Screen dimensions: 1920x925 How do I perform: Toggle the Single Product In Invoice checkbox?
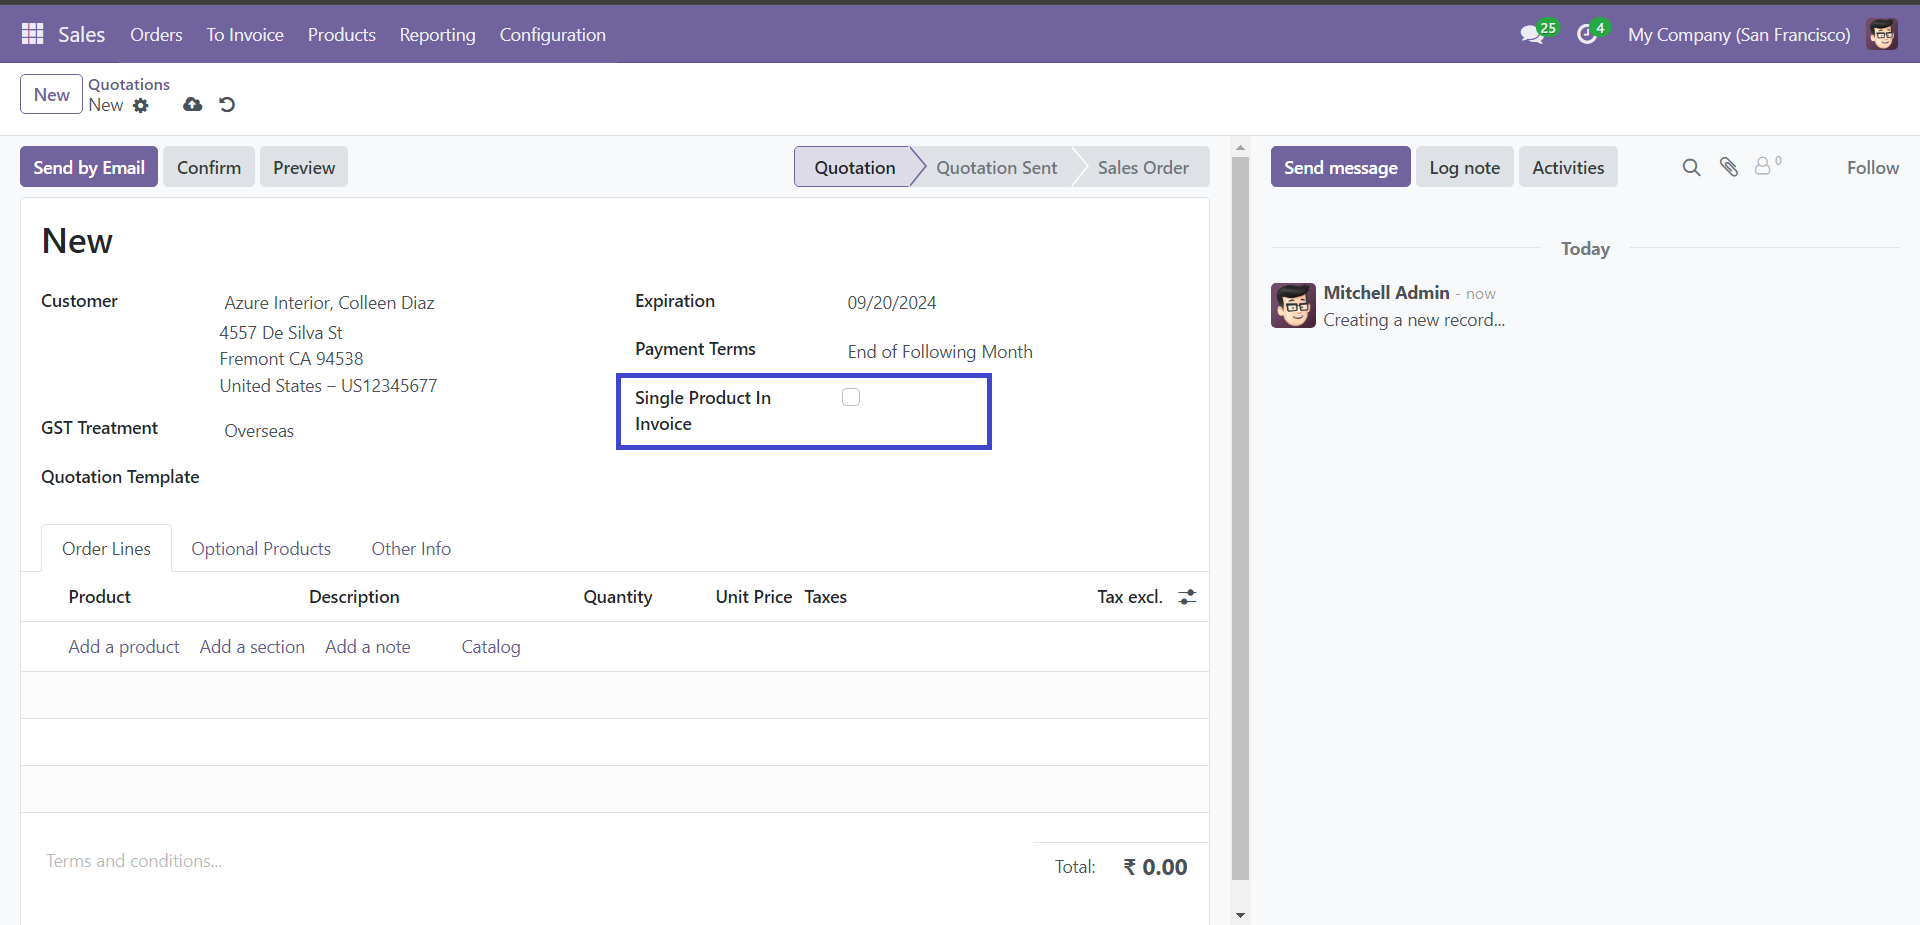(x=851, y=397)
